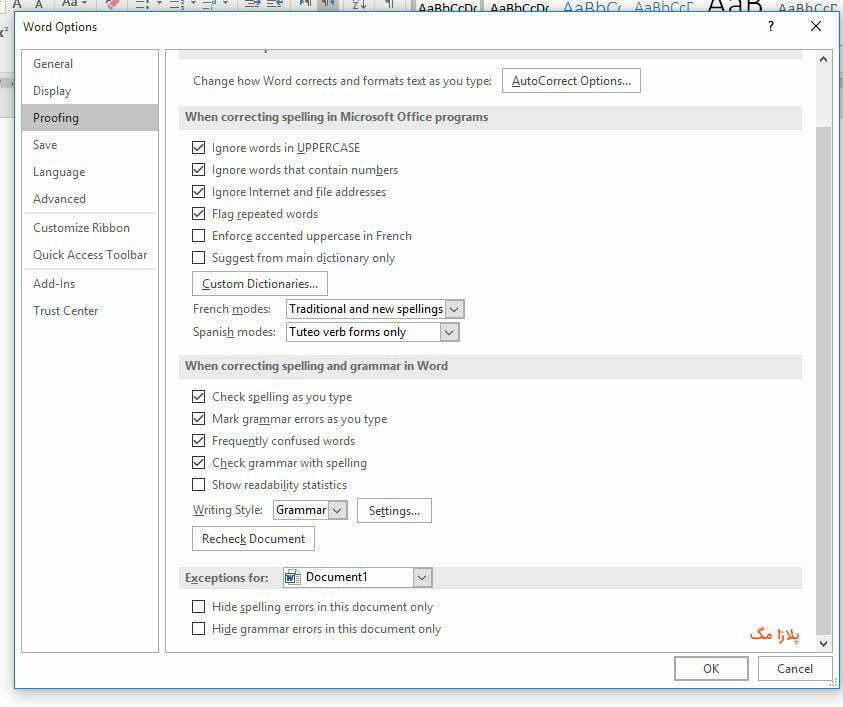Uncheck Ignore Internet and file addresses
This screenshot has height=707, width=843.
click(x=198, y=191)
